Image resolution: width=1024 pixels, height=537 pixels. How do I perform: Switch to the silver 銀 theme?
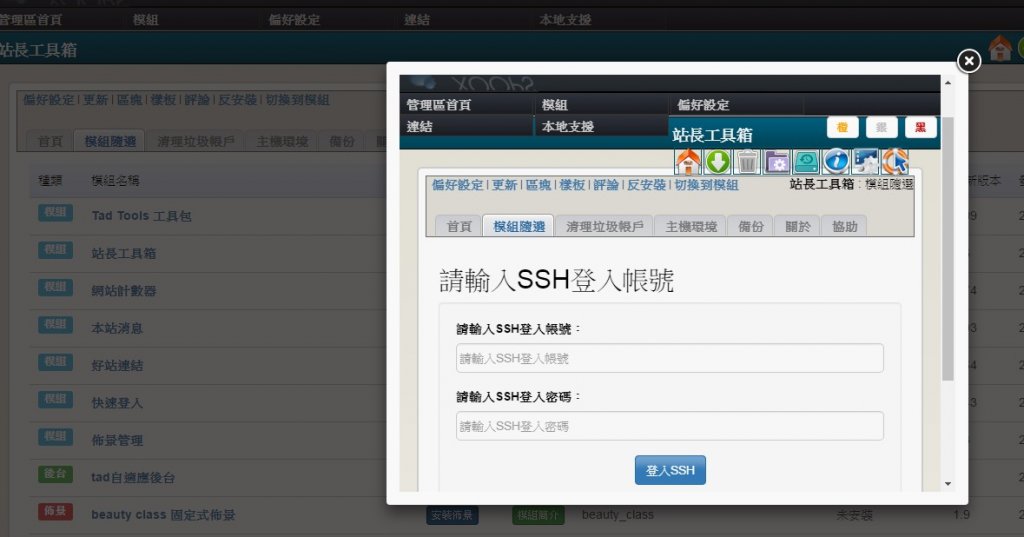click(881, 128)
